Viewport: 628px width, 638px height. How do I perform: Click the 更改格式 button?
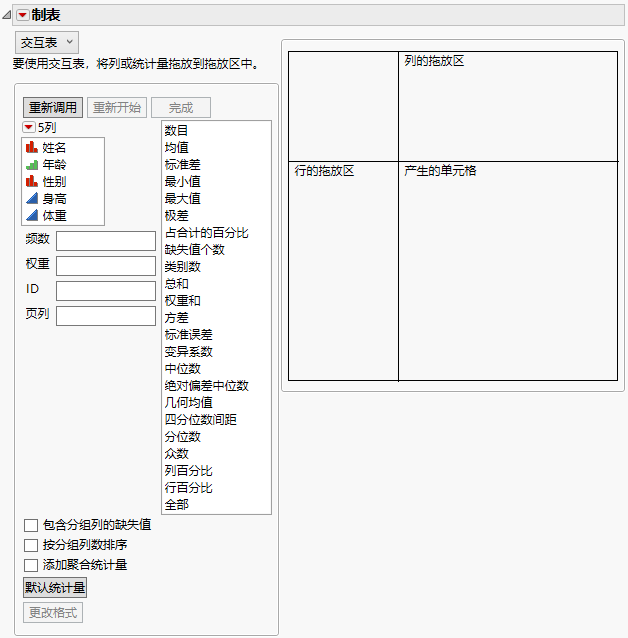click(53, 612)
